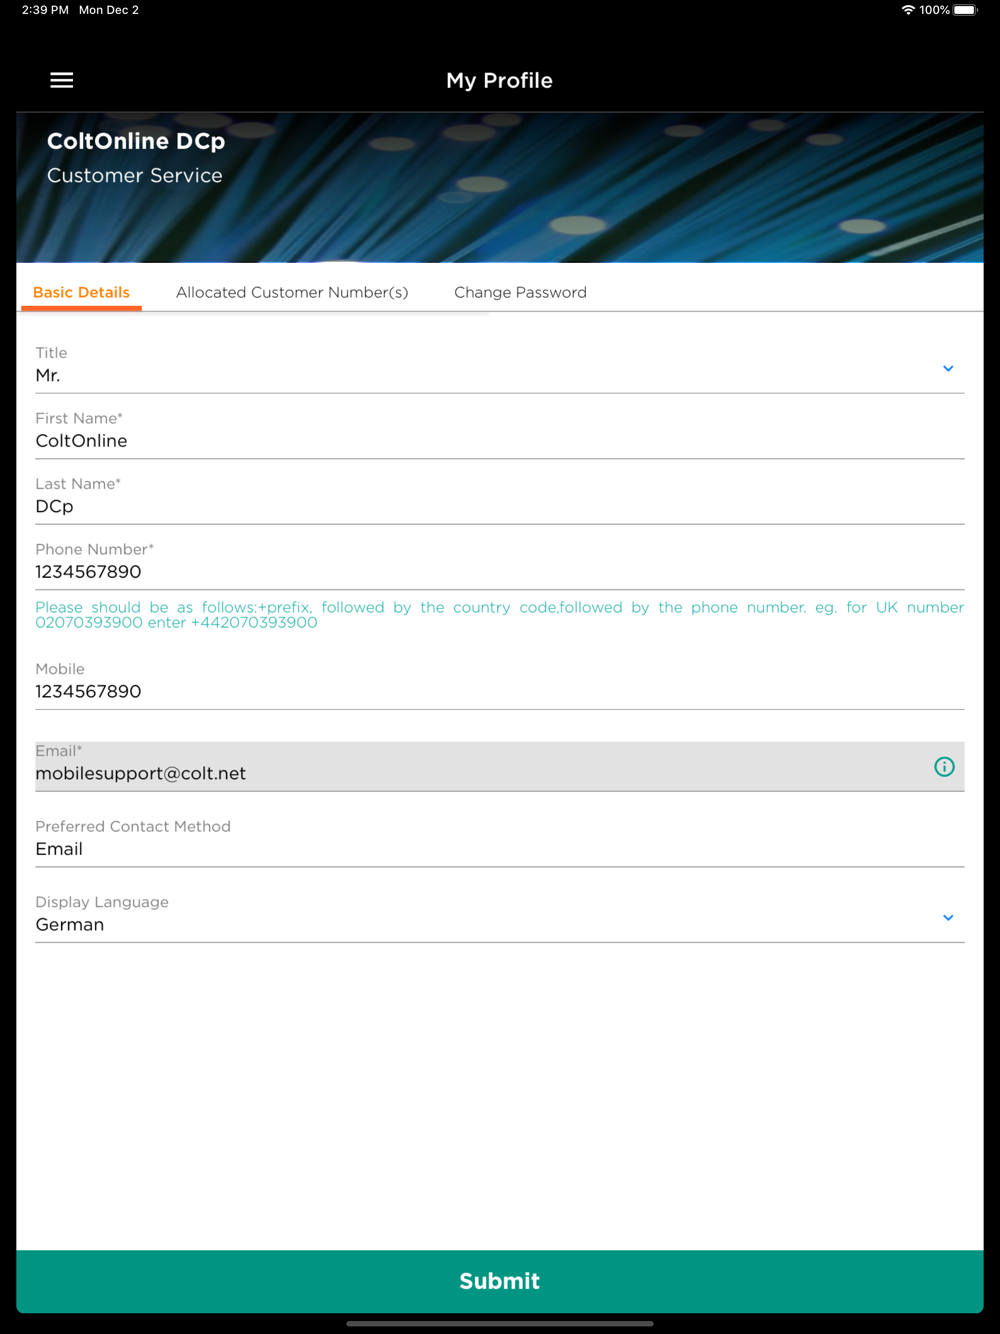This screenshot has height=1334, width=1000.
Task: Tap the Mr. title value
Action: (x=48, y=376)
